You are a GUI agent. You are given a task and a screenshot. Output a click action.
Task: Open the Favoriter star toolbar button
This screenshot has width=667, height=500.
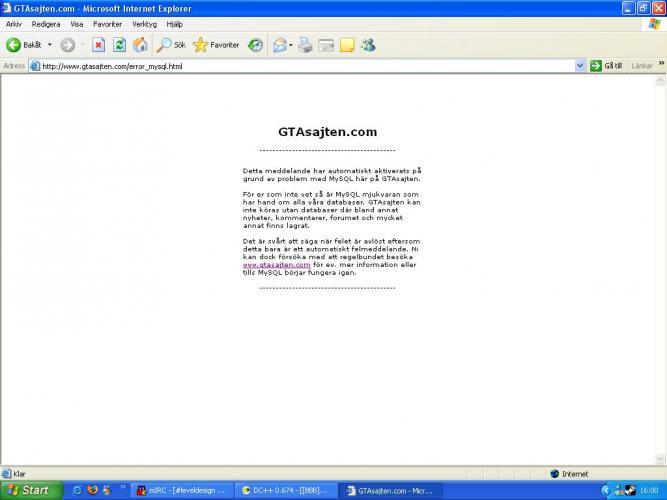pyautogui.click(x=216, y=45)
